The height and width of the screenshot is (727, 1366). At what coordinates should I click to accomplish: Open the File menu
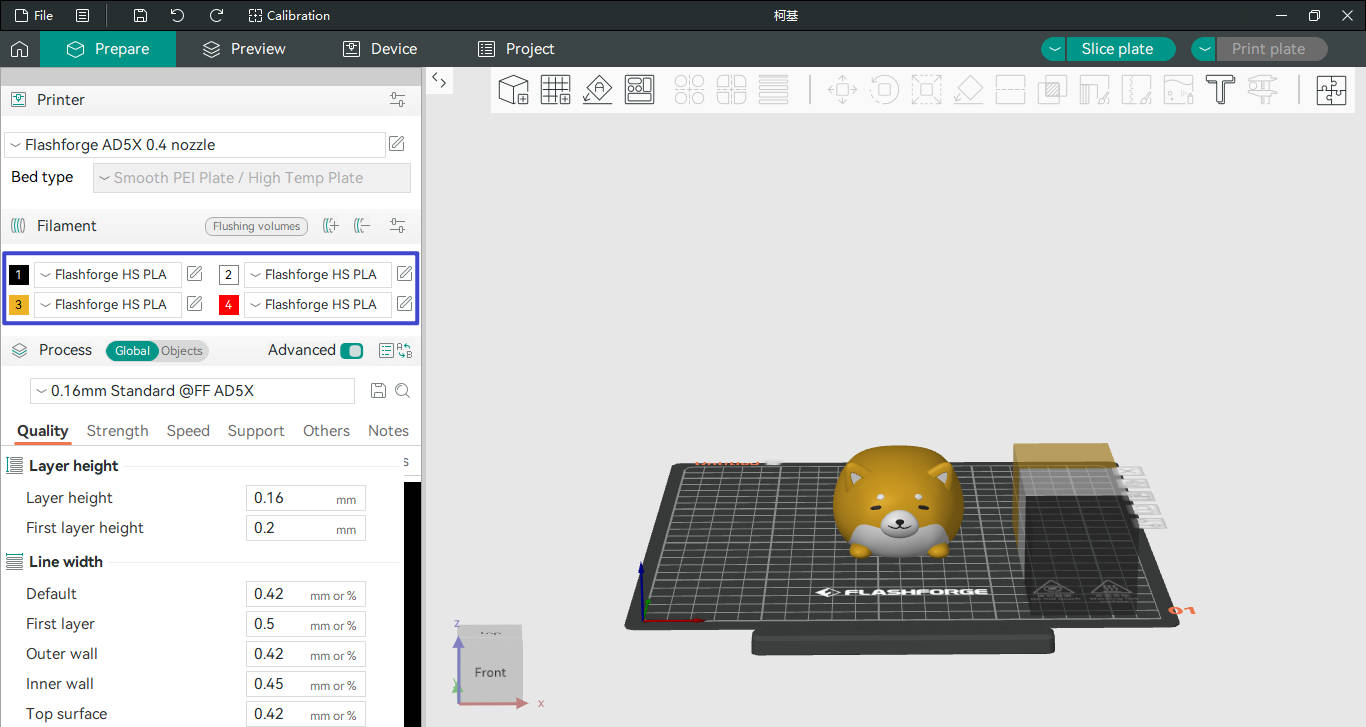tap(34, 16)
